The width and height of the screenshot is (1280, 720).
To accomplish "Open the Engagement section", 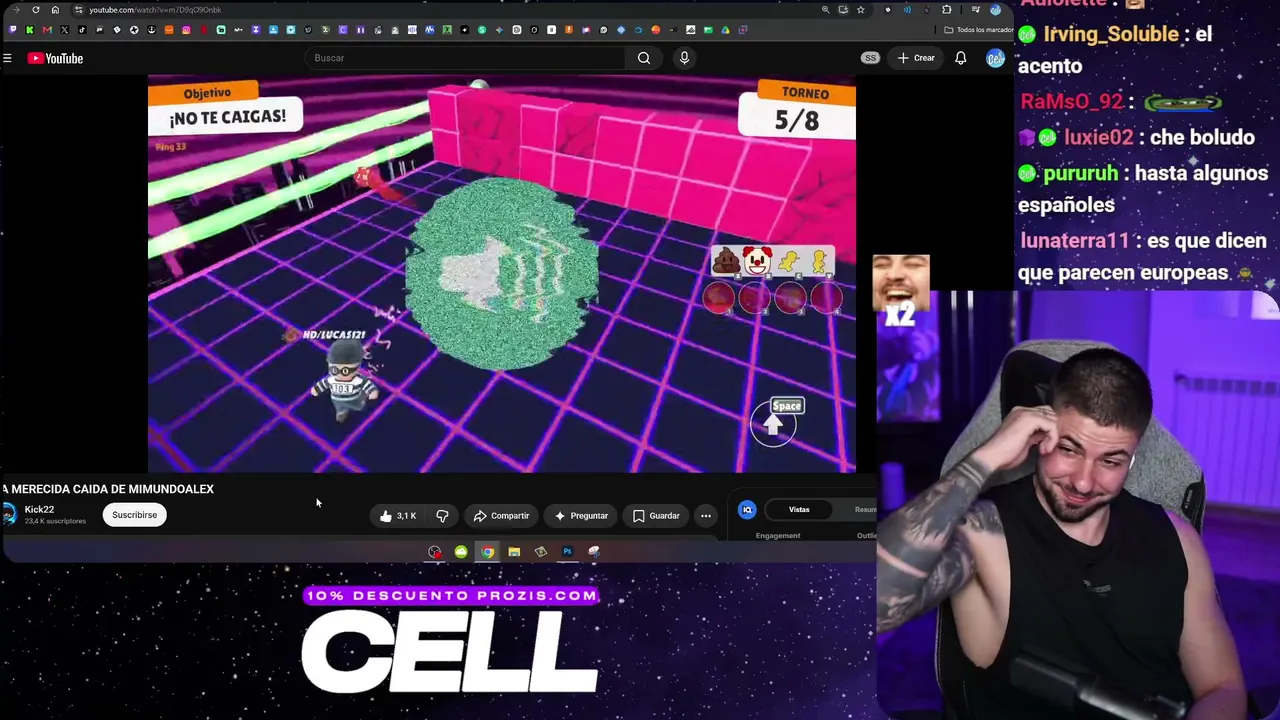I will tap(778, 536).
